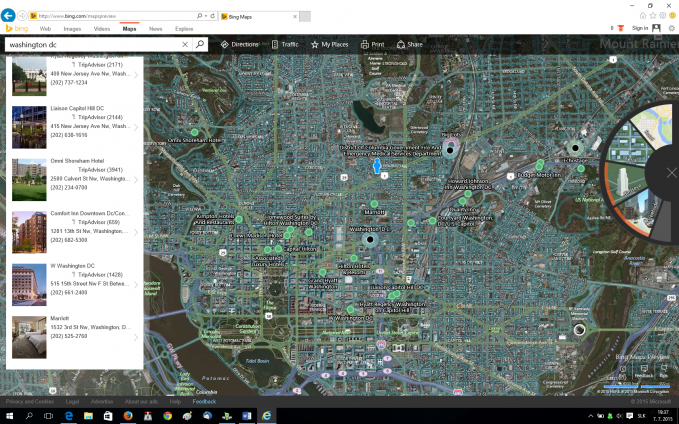Toggle the Traffic layer

click(x=285, y=45)
